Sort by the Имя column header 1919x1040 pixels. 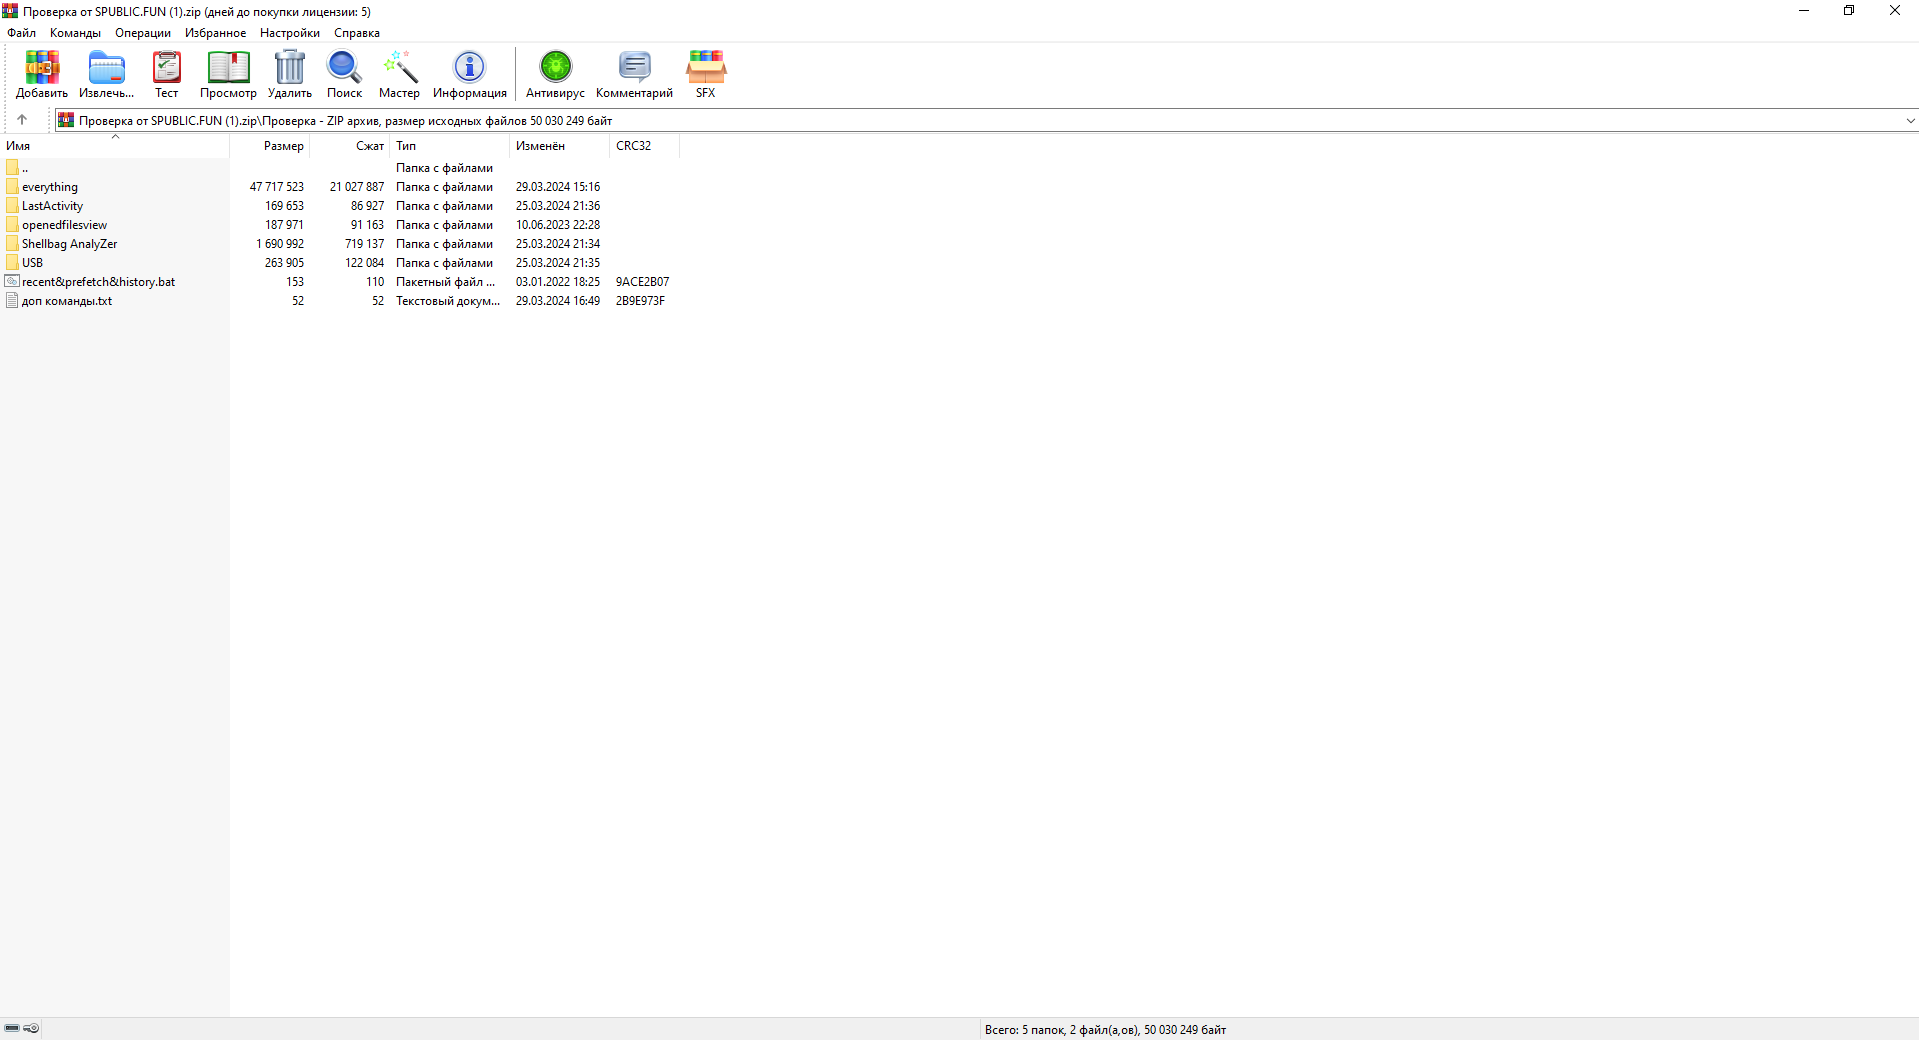pos(115,146)
